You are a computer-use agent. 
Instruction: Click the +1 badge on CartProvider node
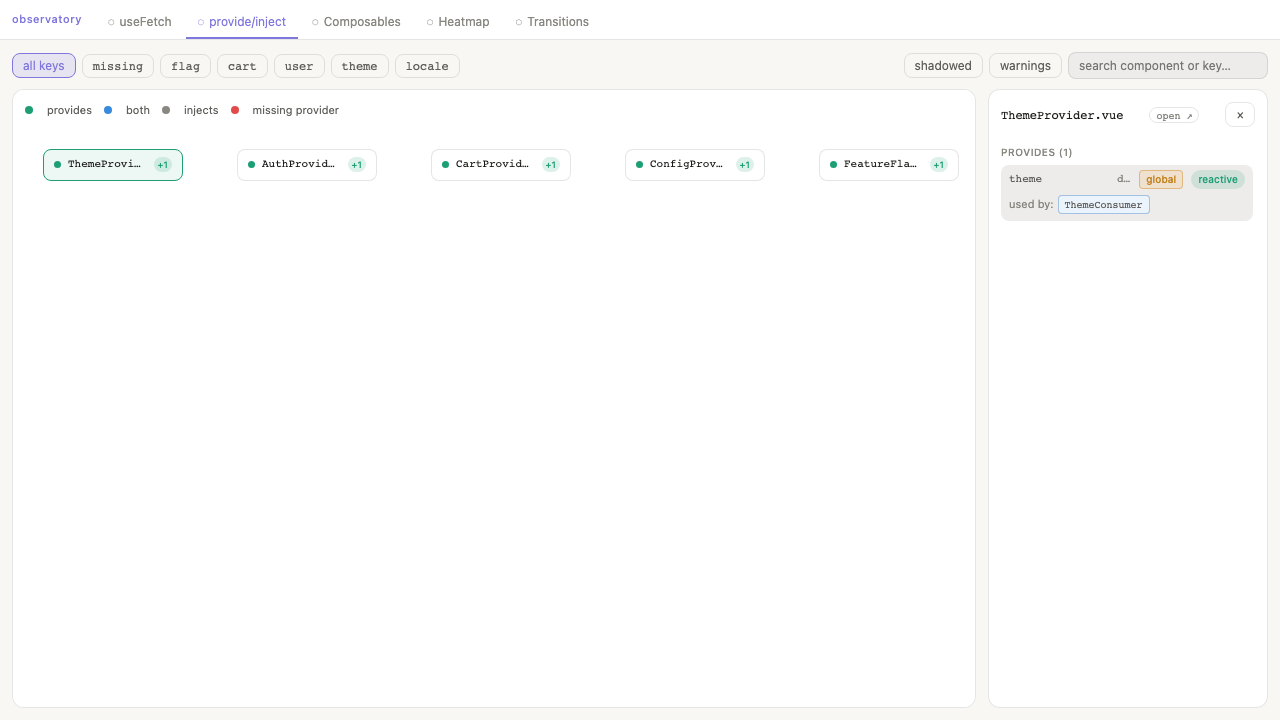pos(550,165)
